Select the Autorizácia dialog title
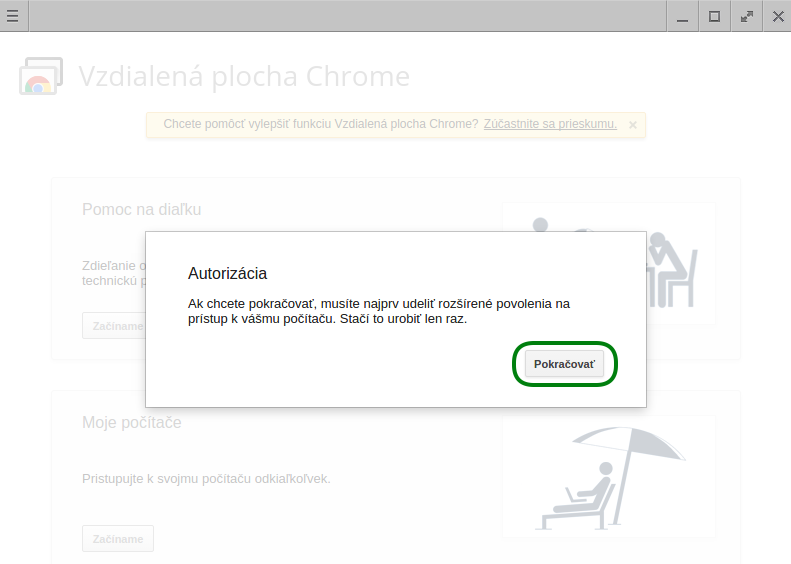The height and width of the screenshot is (564, 791). point(228,273)
